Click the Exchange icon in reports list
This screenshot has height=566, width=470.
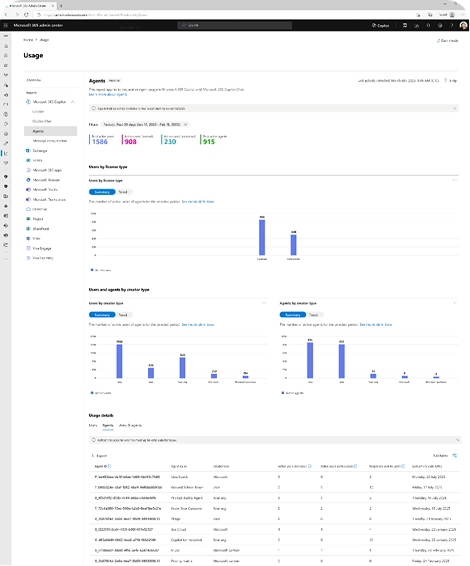(28, 151)
